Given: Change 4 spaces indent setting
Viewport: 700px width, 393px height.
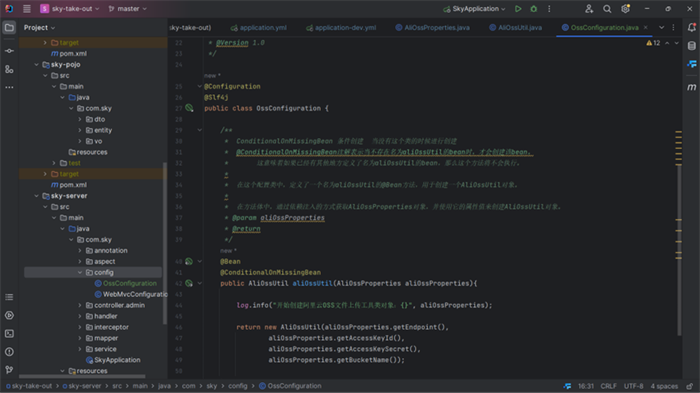Looking at the screenshot, I should (664, 386).
